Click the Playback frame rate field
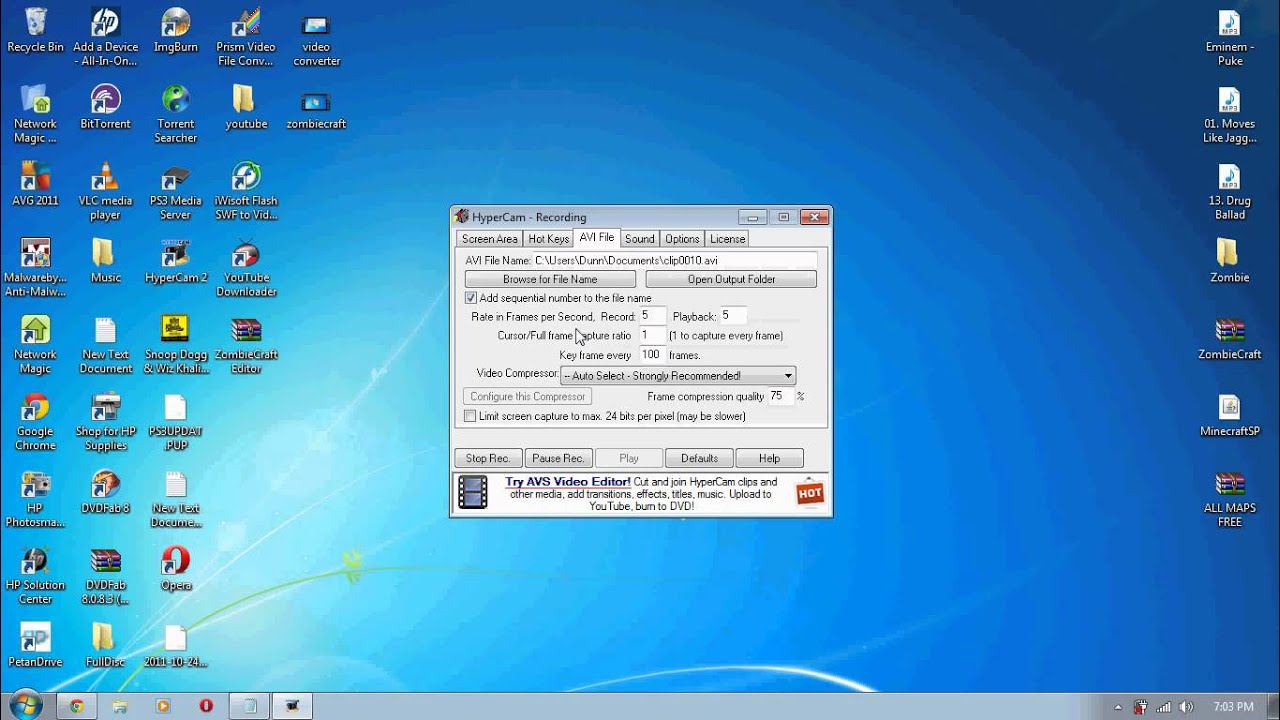The width and height of the screenshot is (1280, 720). 732,316
